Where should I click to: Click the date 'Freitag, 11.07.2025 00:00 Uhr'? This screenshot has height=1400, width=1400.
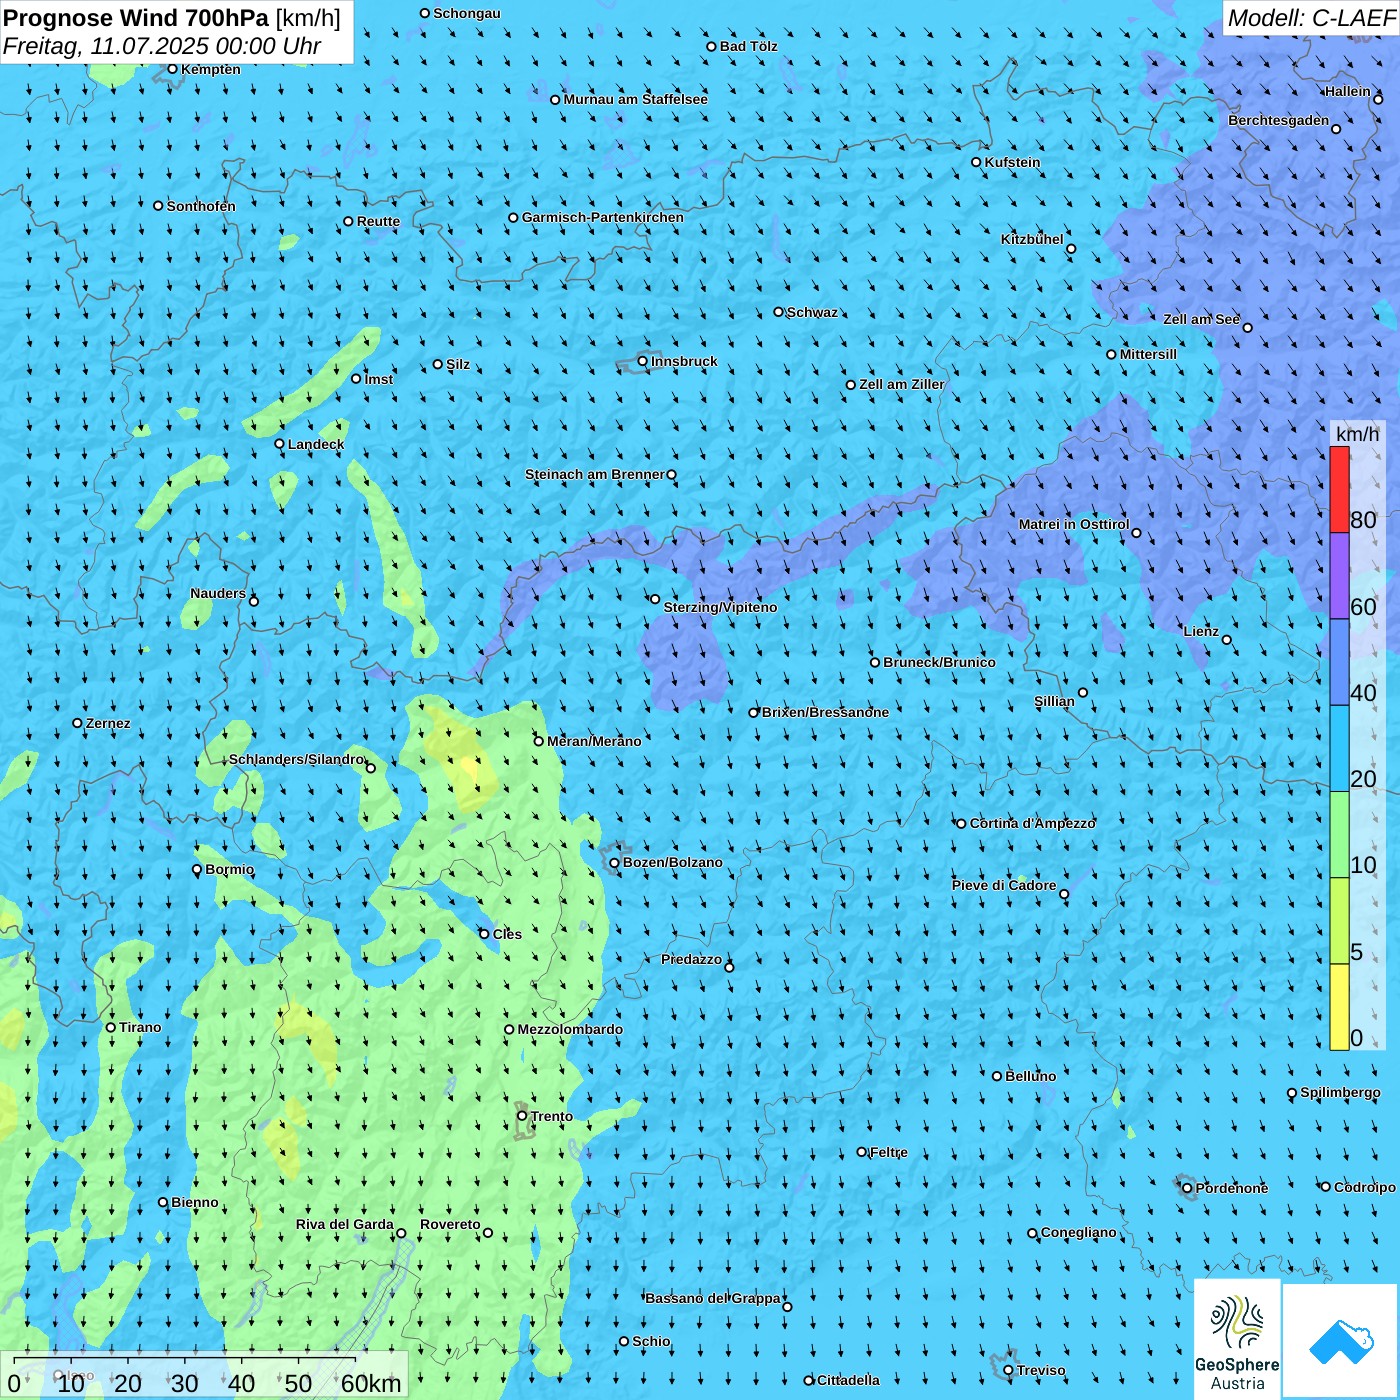tap(162, 46)
